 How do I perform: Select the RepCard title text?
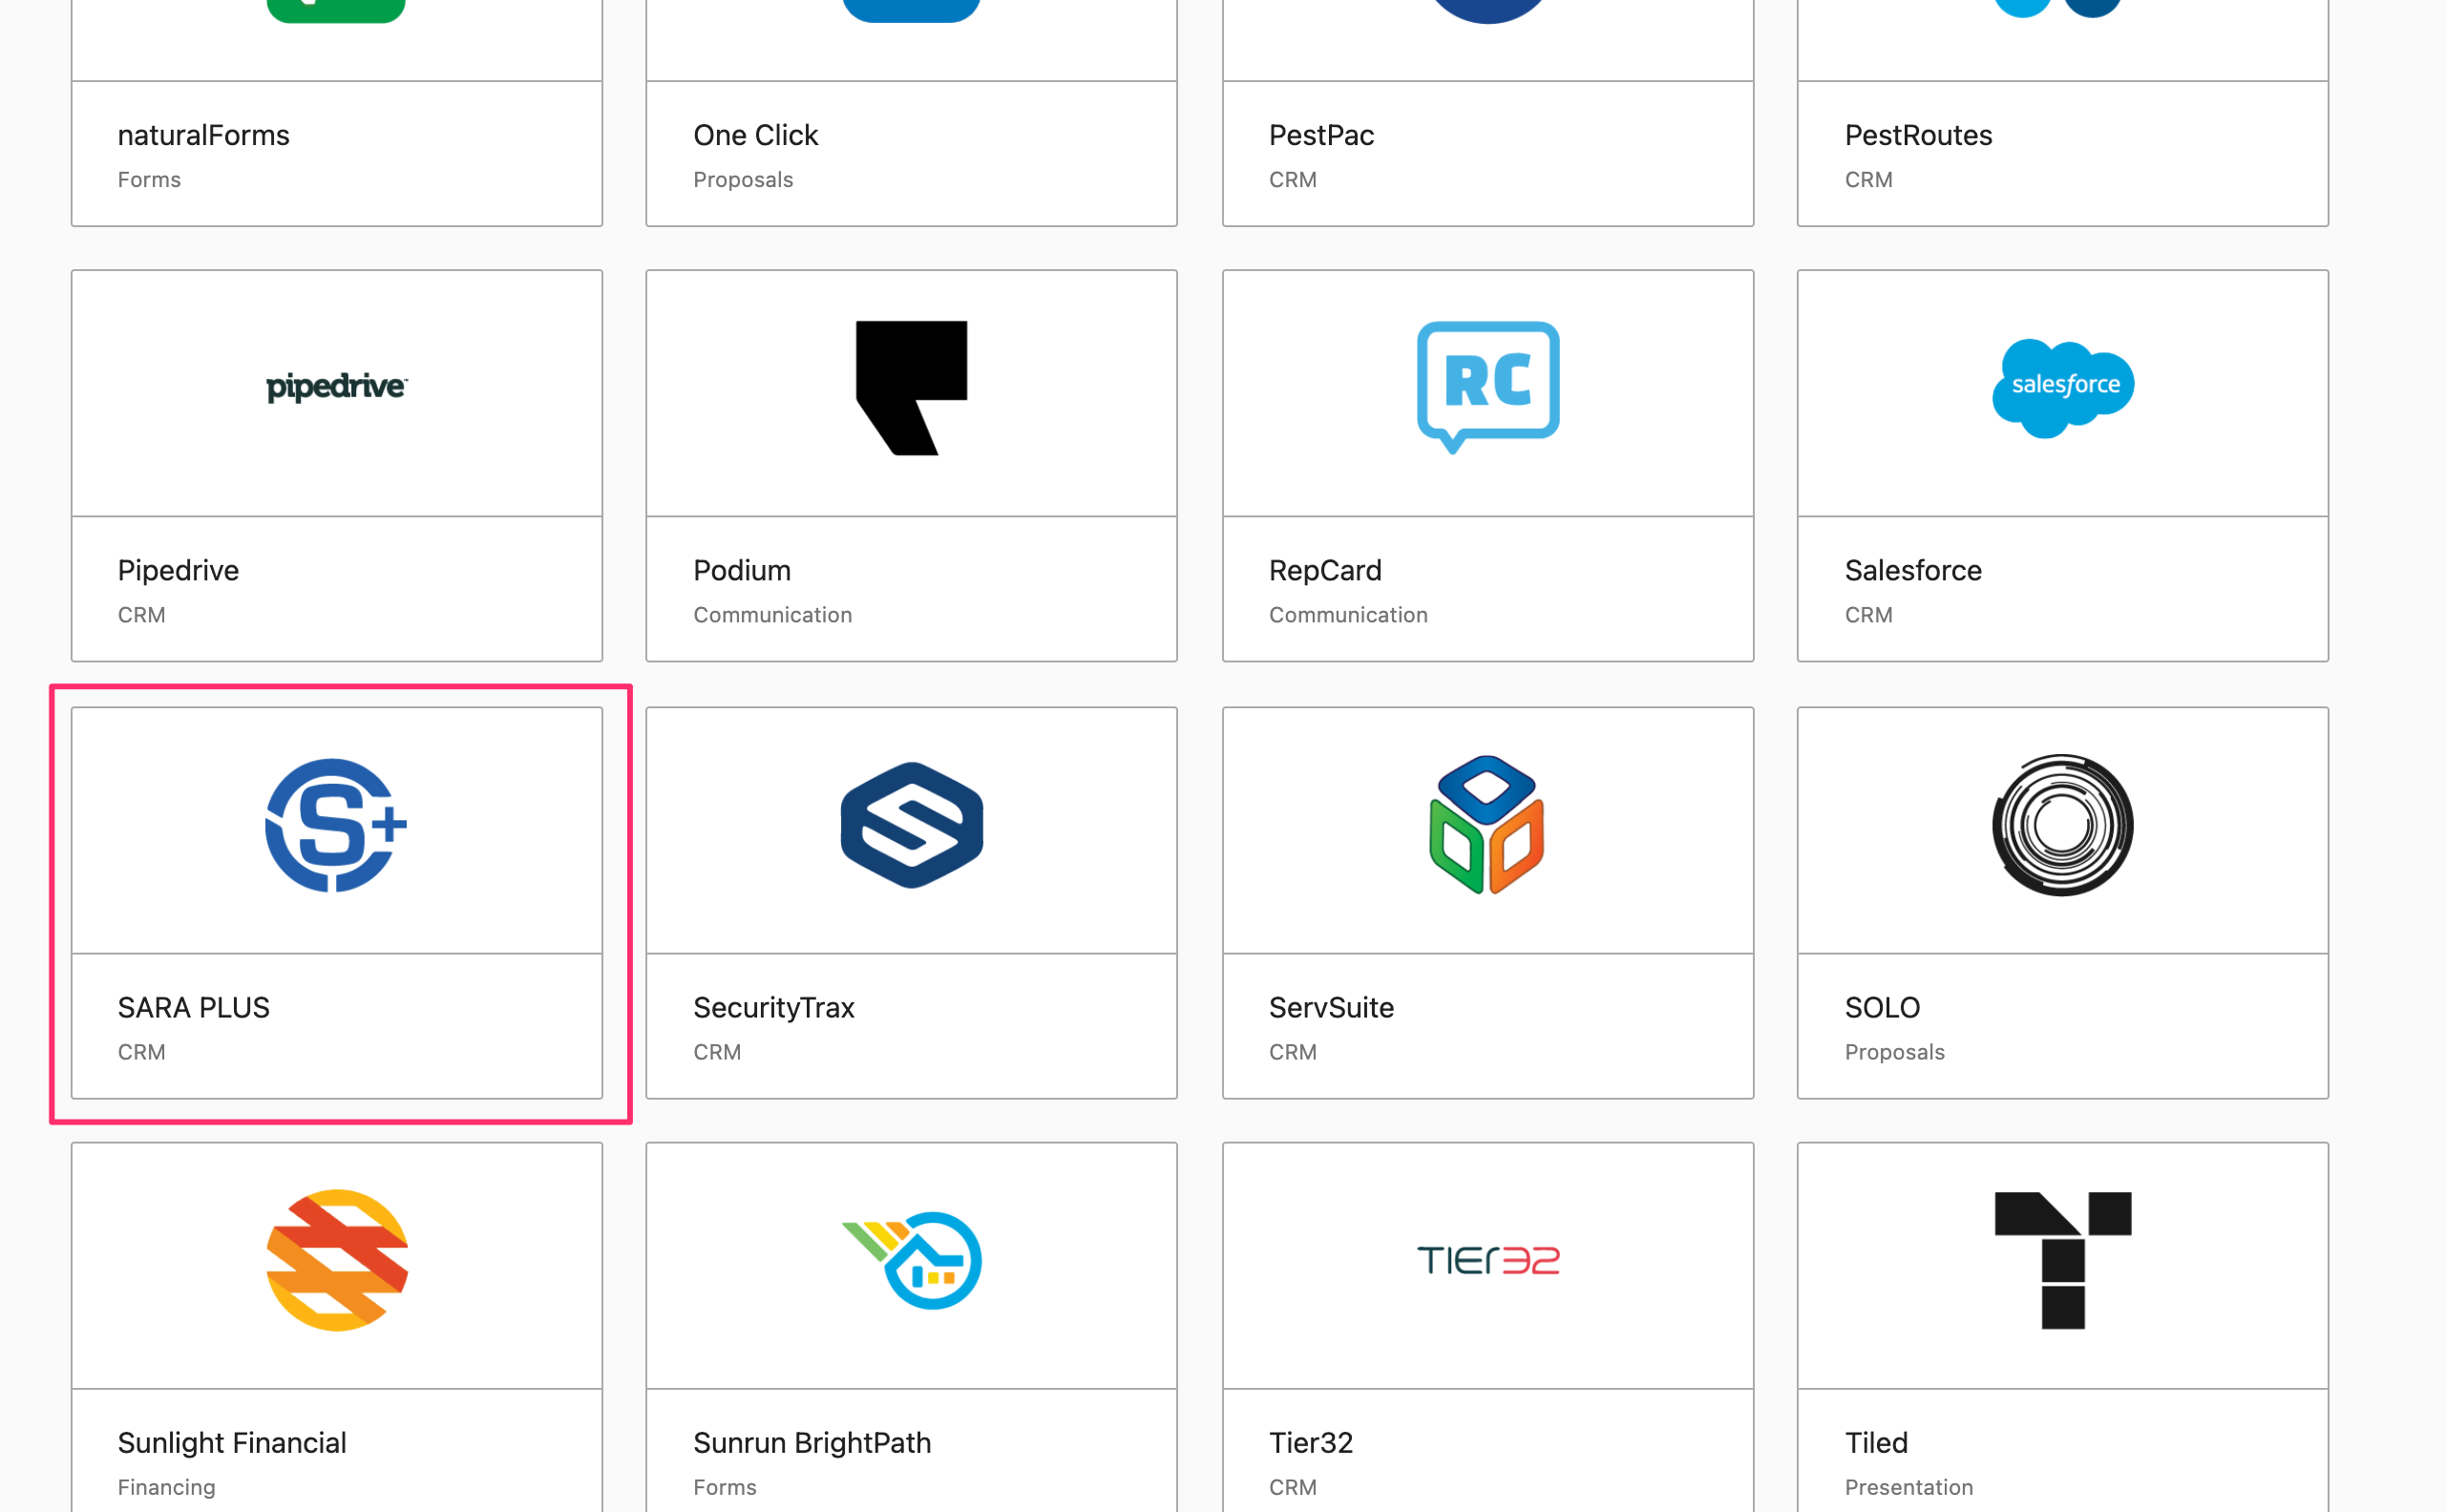(1325, 570)
